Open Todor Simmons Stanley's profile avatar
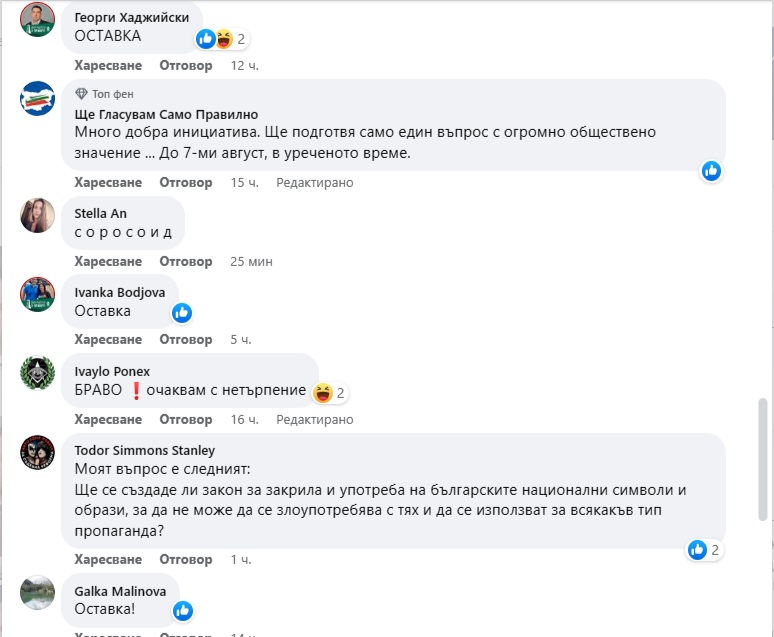 coord(38,451)
